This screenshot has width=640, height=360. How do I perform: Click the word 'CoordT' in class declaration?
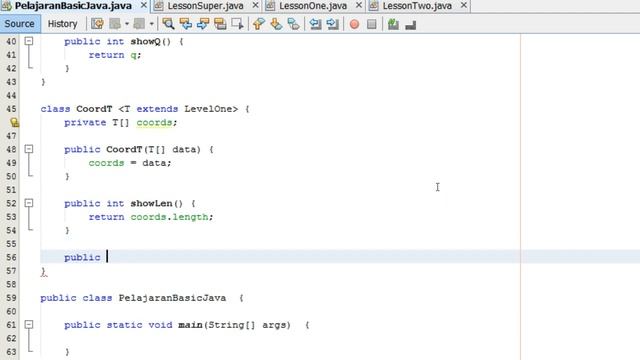pos(94,109)
